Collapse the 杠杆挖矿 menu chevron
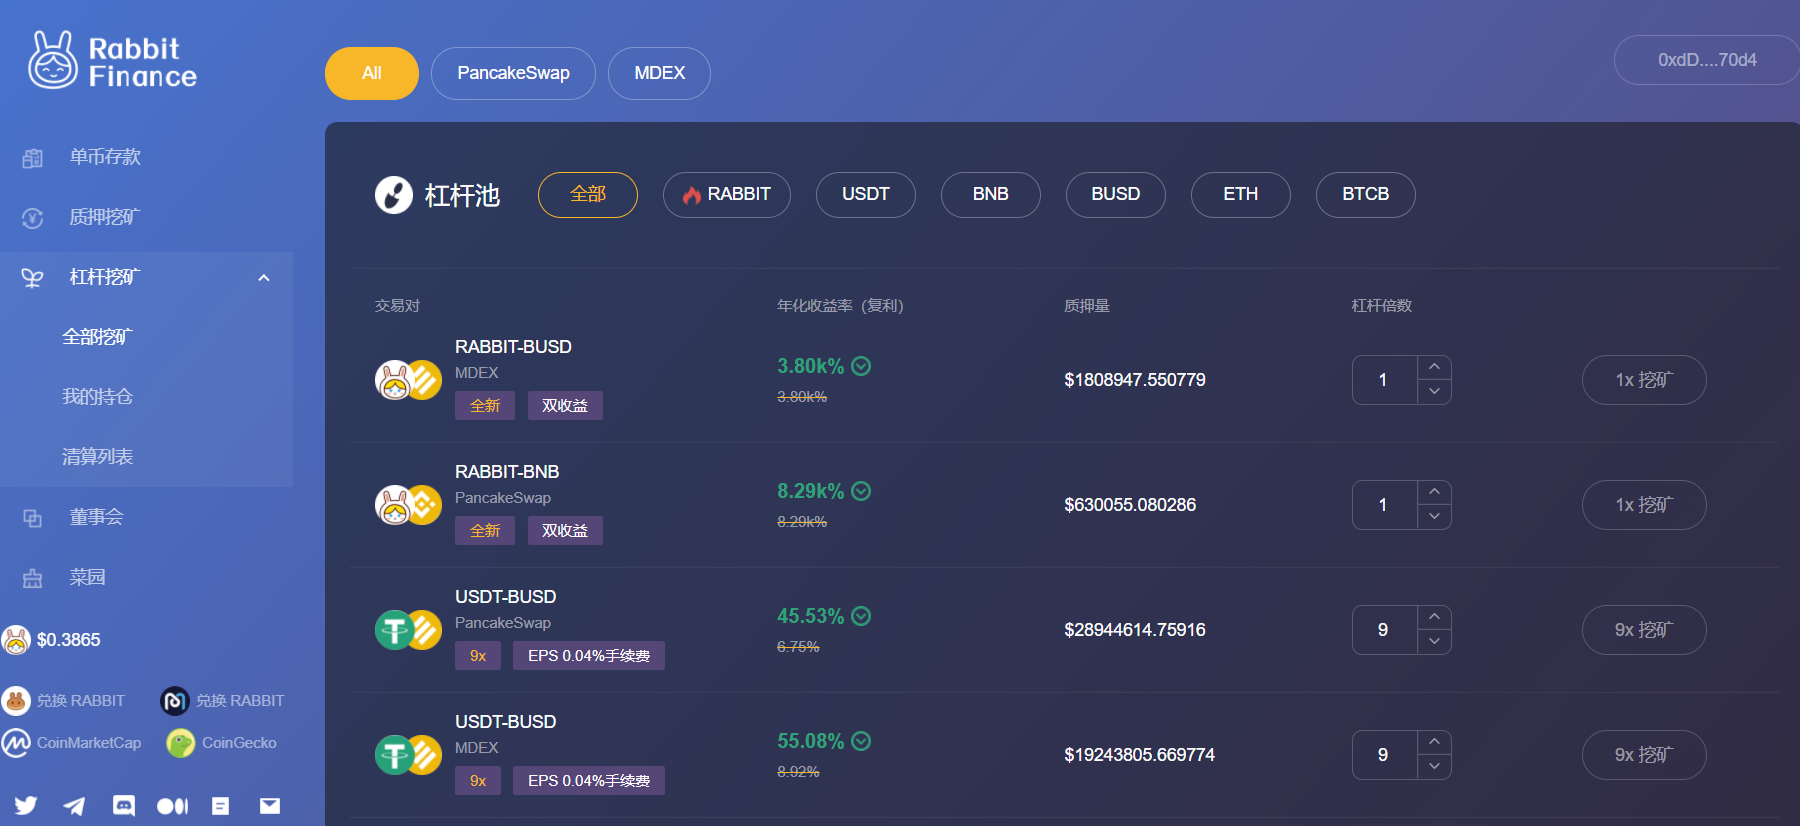 (264, 278)
